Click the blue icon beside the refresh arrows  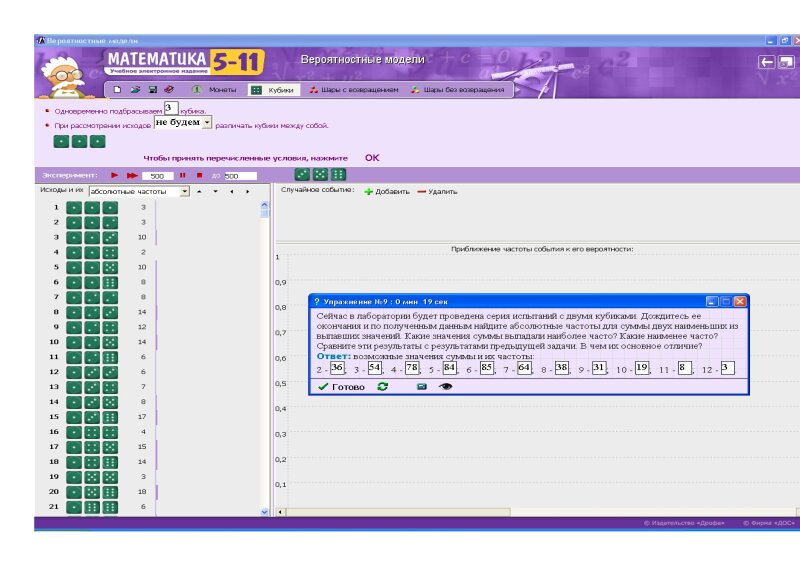421,386
